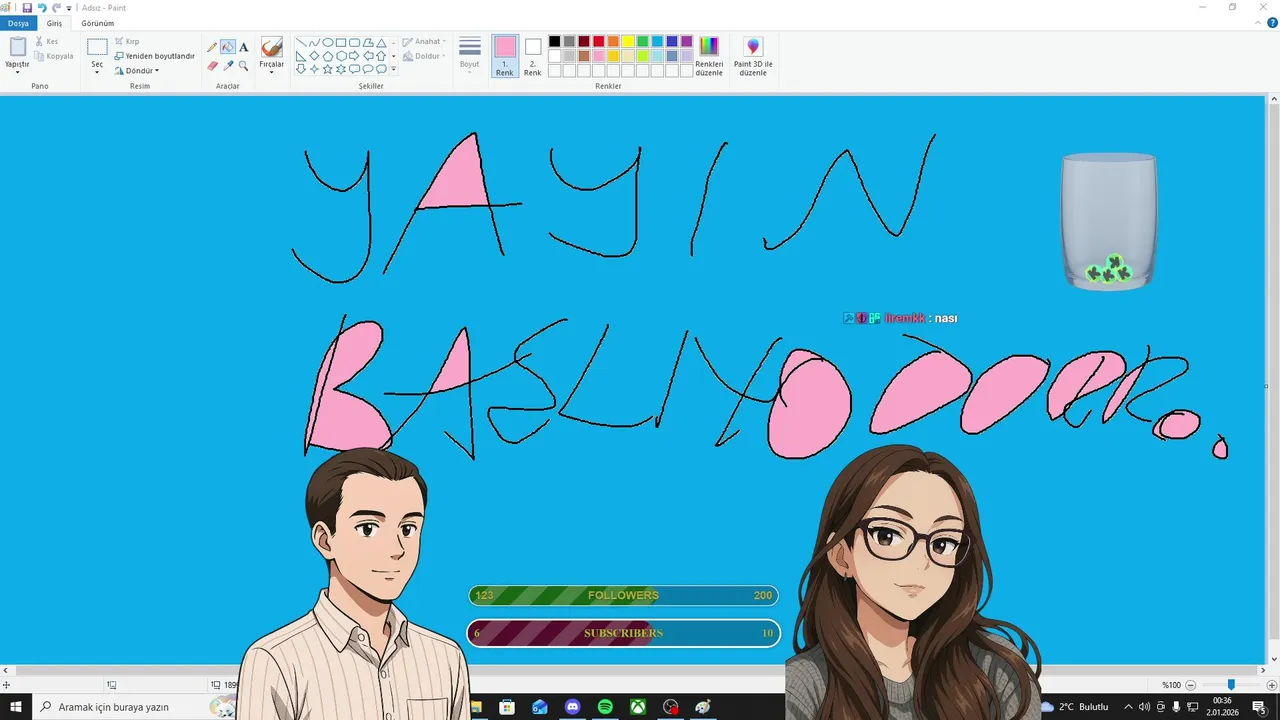Open Spotify from the taskbar

605,707
